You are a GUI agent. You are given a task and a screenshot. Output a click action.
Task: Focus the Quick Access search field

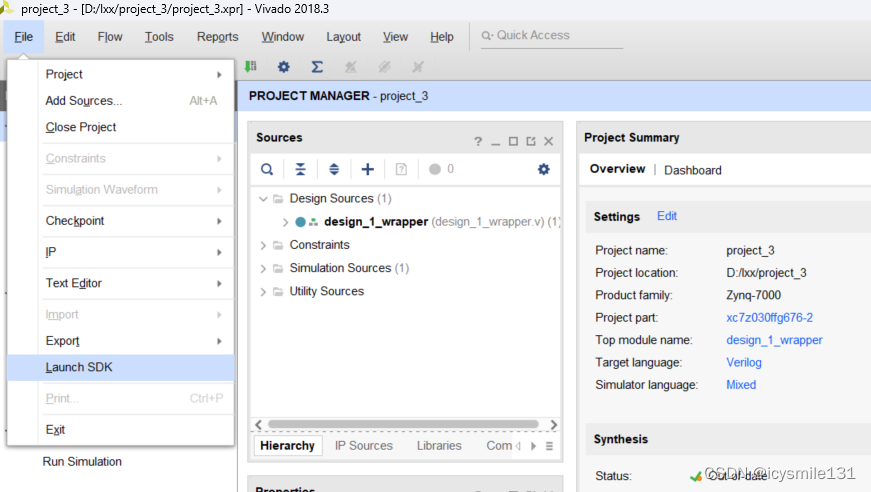click(x=552, y=36)
